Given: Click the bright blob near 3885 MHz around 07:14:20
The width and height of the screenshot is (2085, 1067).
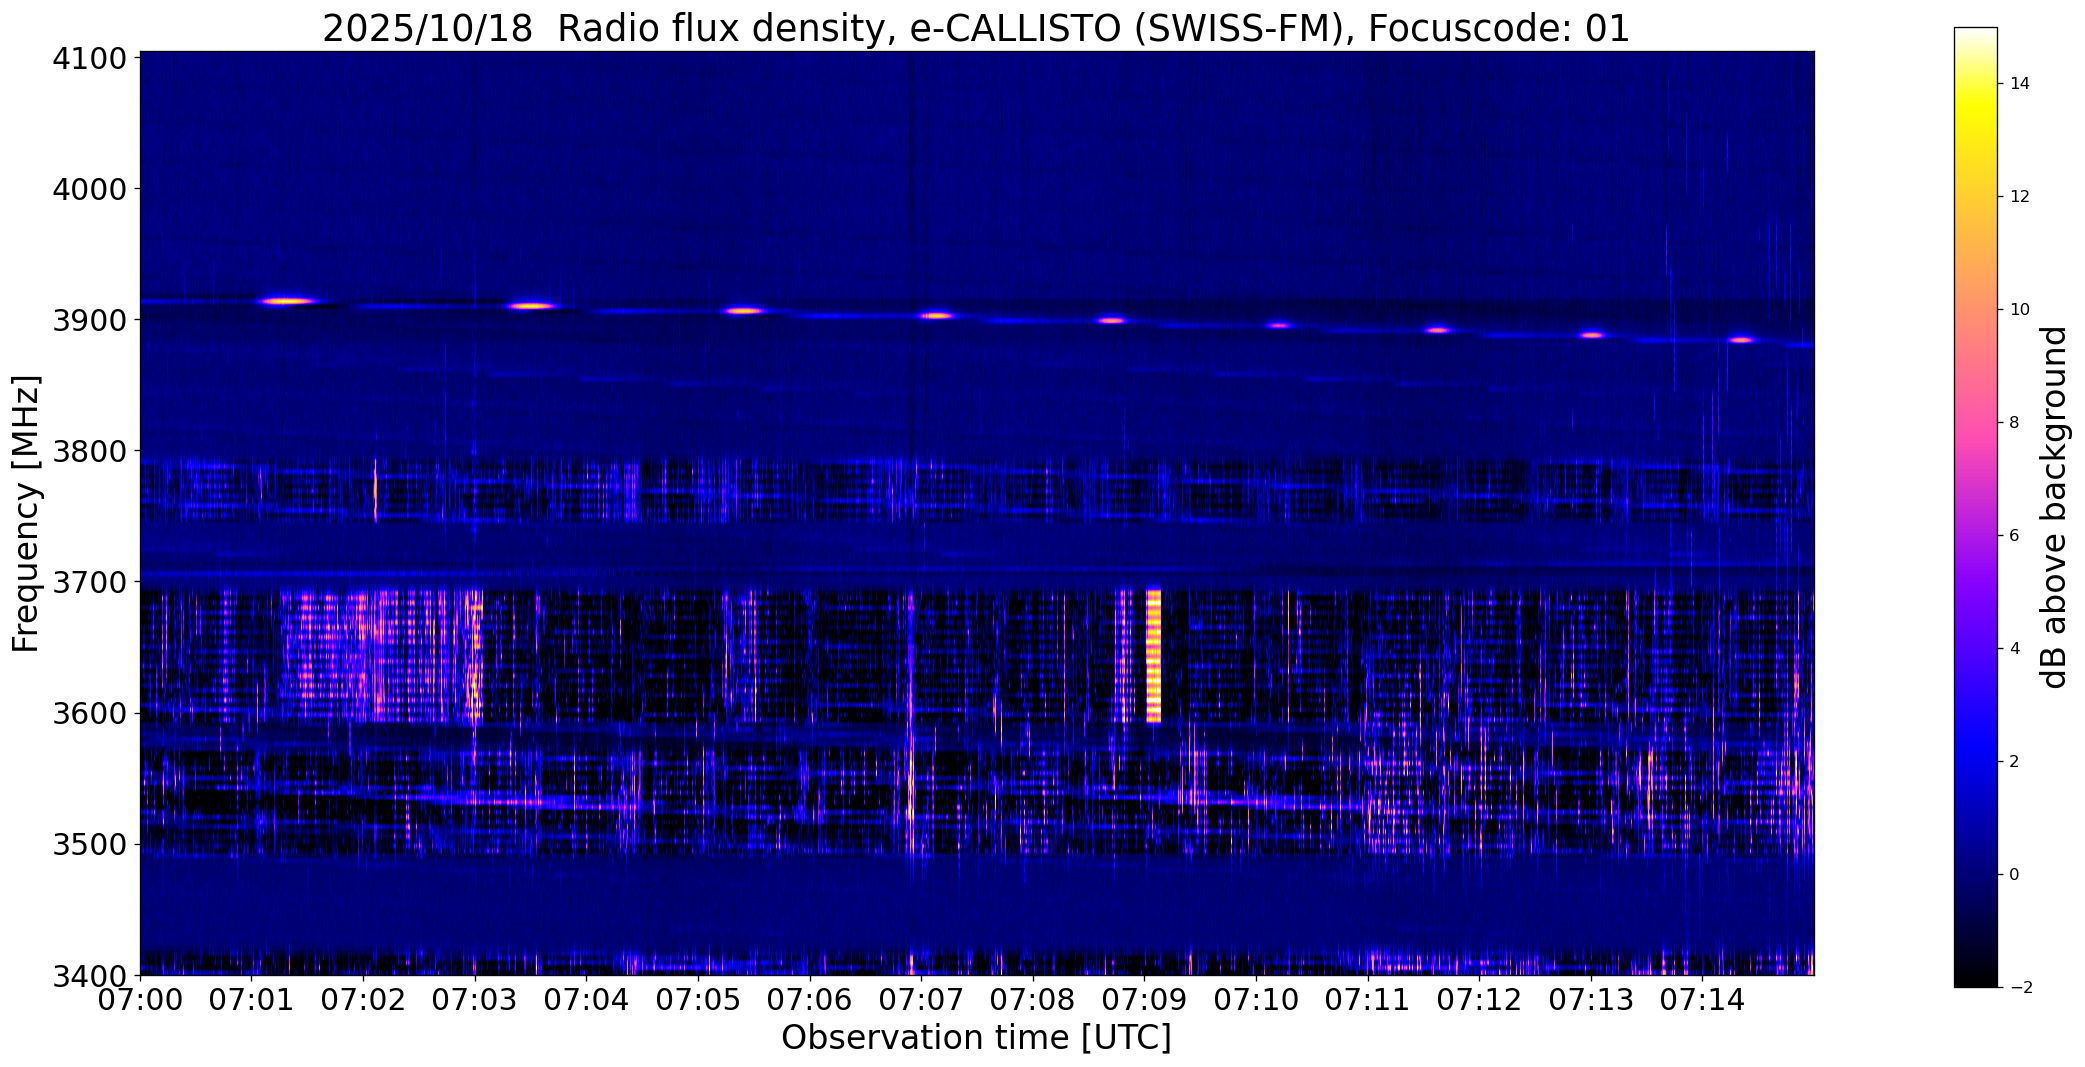Looking at the screenshot, I should click(1741, 340).
